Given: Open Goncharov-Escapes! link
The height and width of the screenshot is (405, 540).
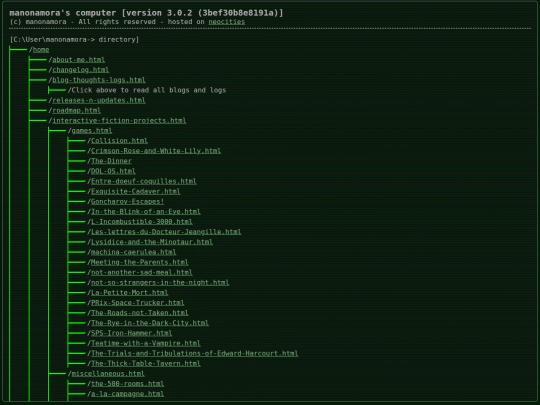Looking at the screenshot, I should point(127,201).
